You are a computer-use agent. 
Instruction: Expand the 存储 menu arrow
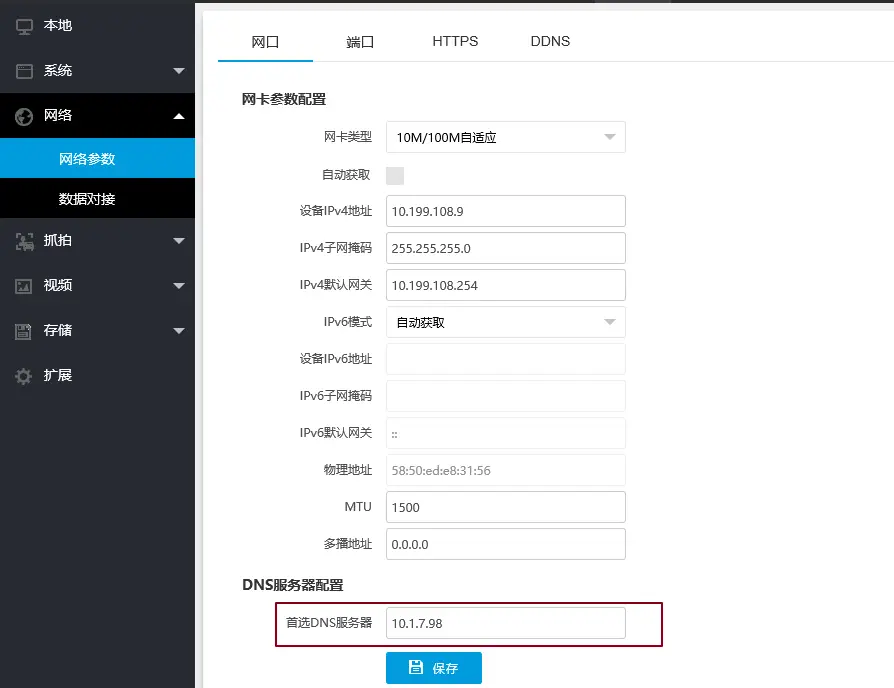(179, 331)
